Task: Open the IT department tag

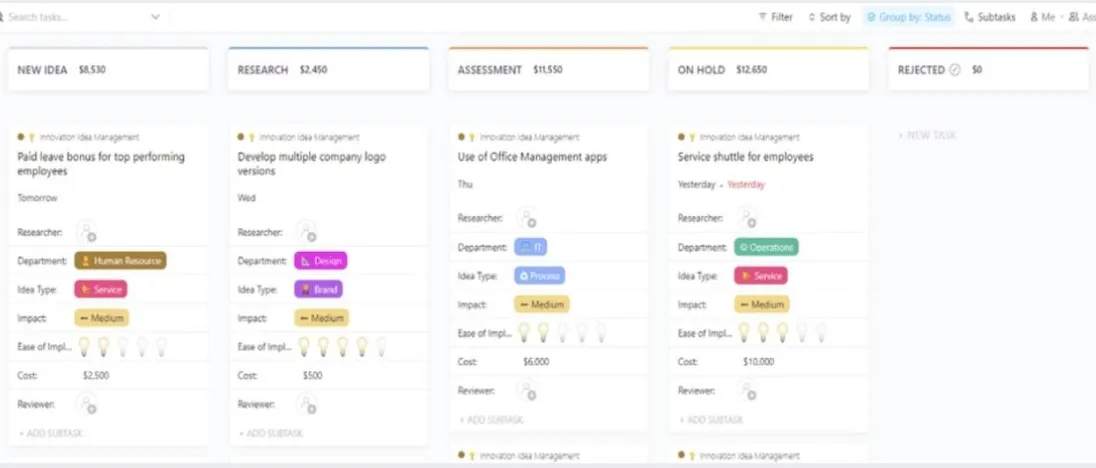Action: point(531,247)
